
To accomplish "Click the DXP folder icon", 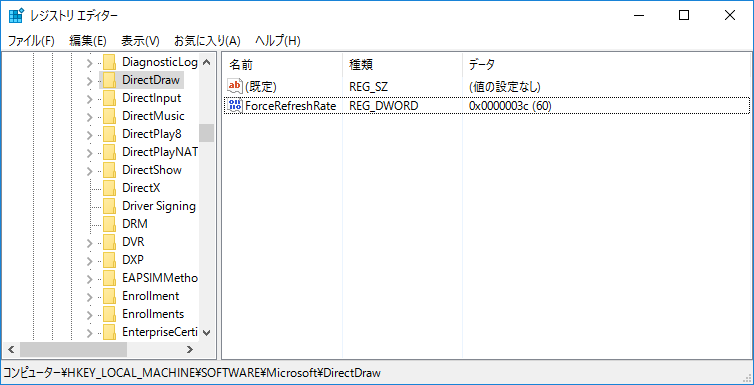I will click(110, 260).
